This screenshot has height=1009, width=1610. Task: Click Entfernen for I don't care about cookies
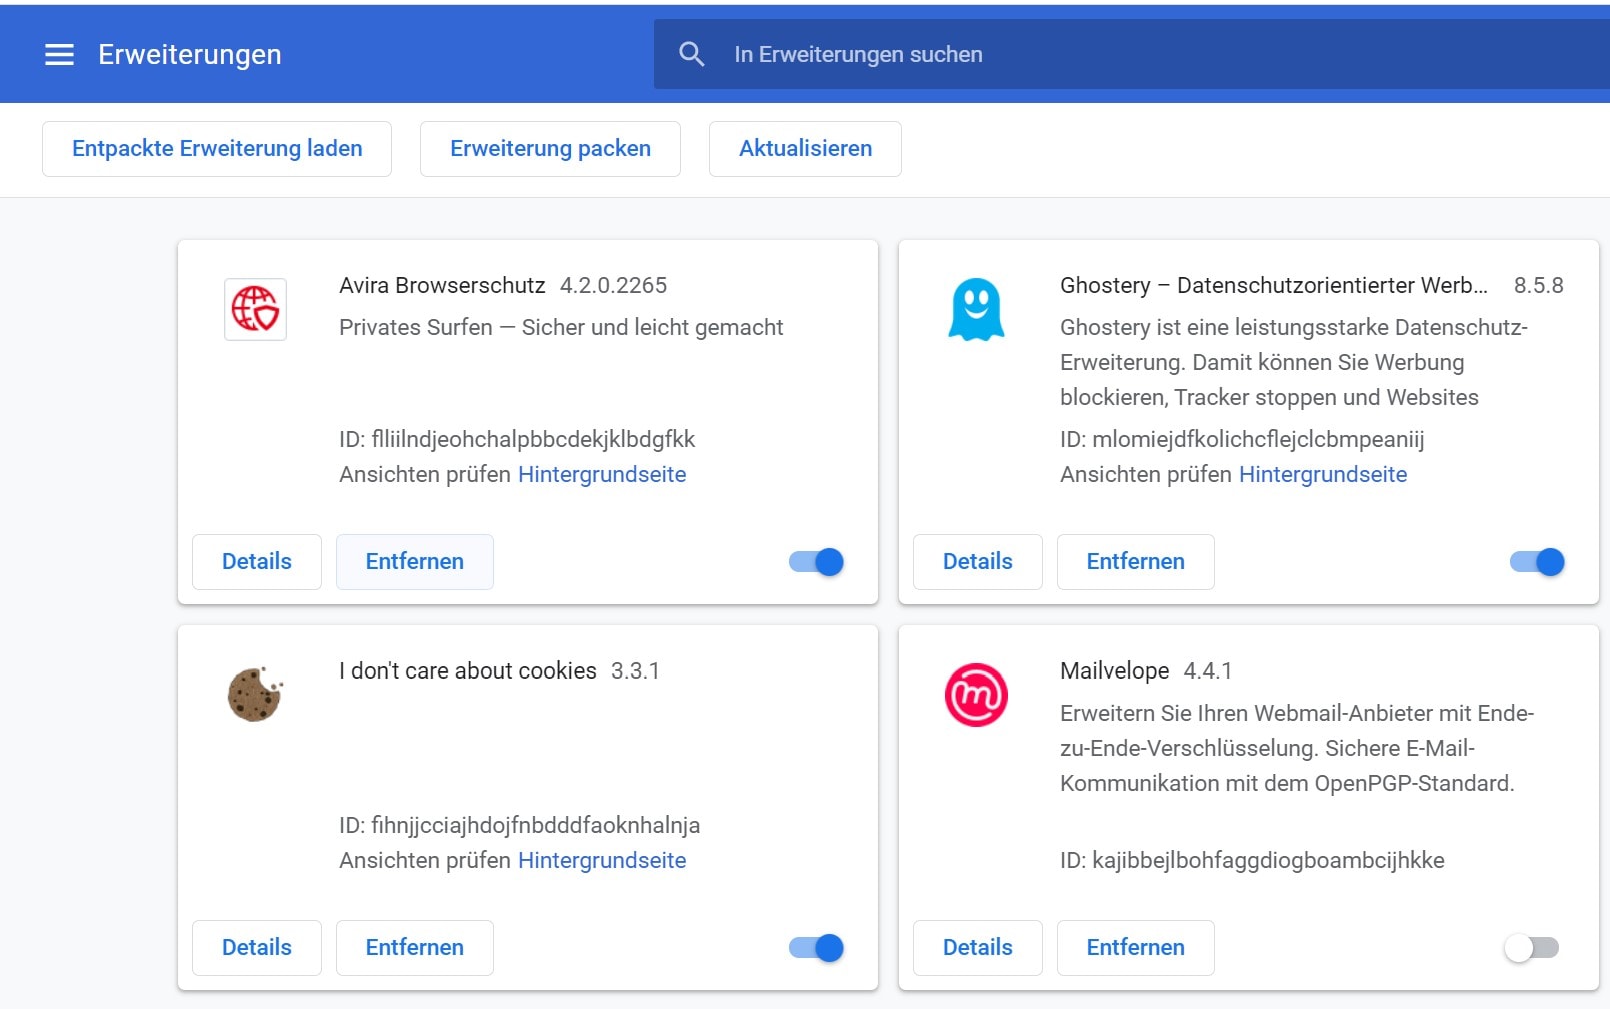tap(415, 948)
